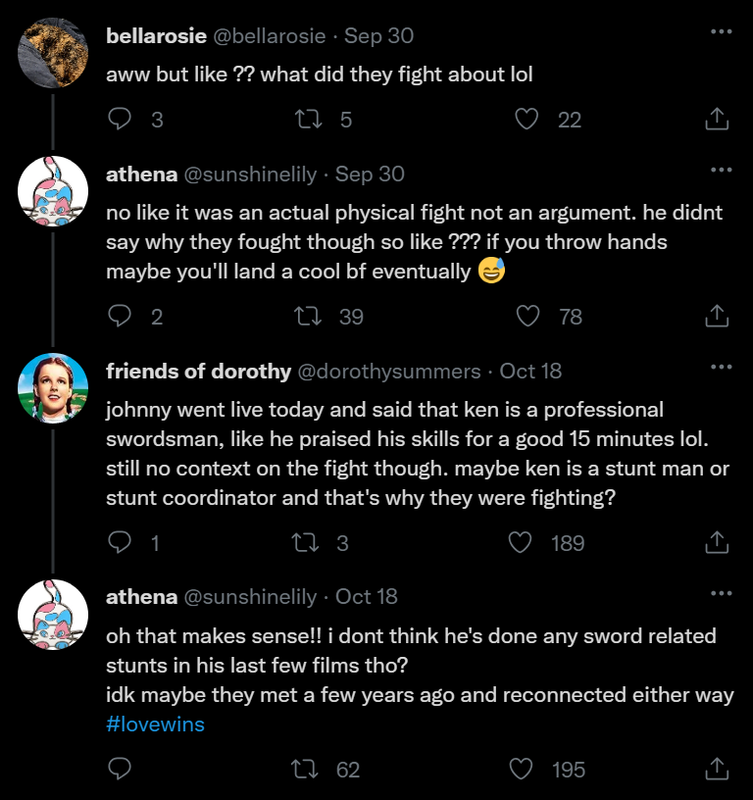This screenshot has width=753, height=800.
Task: Reply to bellarosie's tweet
Action: tap(120, 120)
